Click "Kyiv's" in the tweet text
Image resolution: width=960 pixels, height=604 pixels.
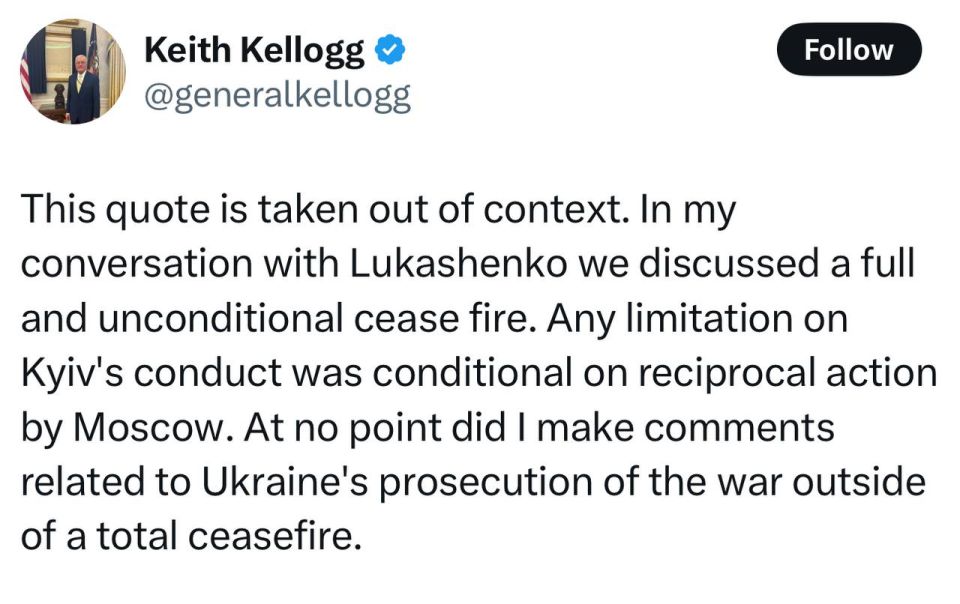(x=72, y=374)
